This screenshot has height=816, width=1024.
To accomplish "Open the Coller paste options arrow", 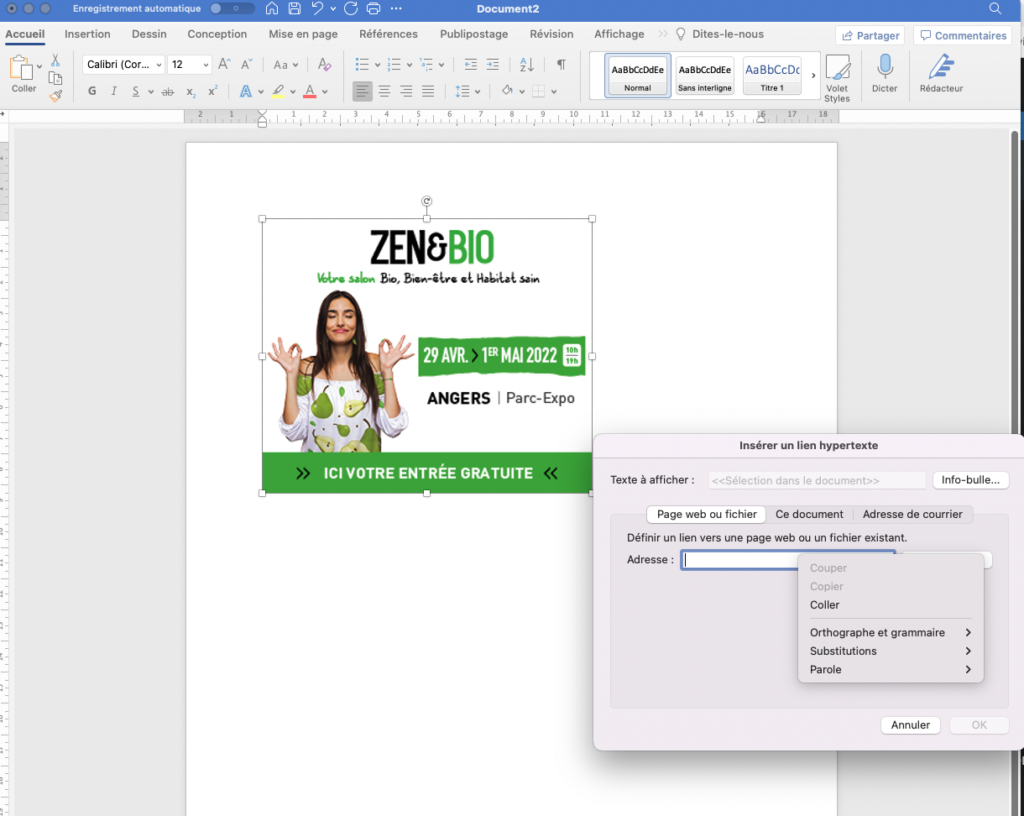I will click(x=39, y=66).
